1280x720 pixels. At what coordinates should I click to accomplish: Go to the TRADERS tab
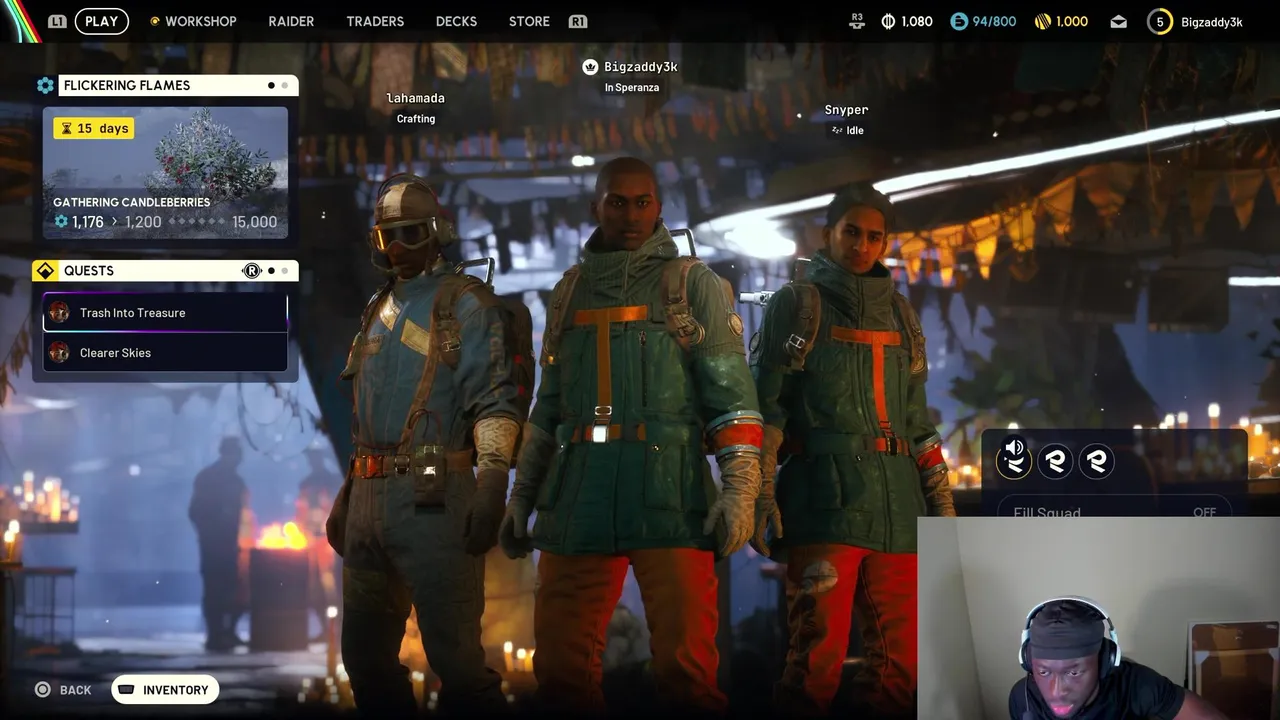[375, 21]
